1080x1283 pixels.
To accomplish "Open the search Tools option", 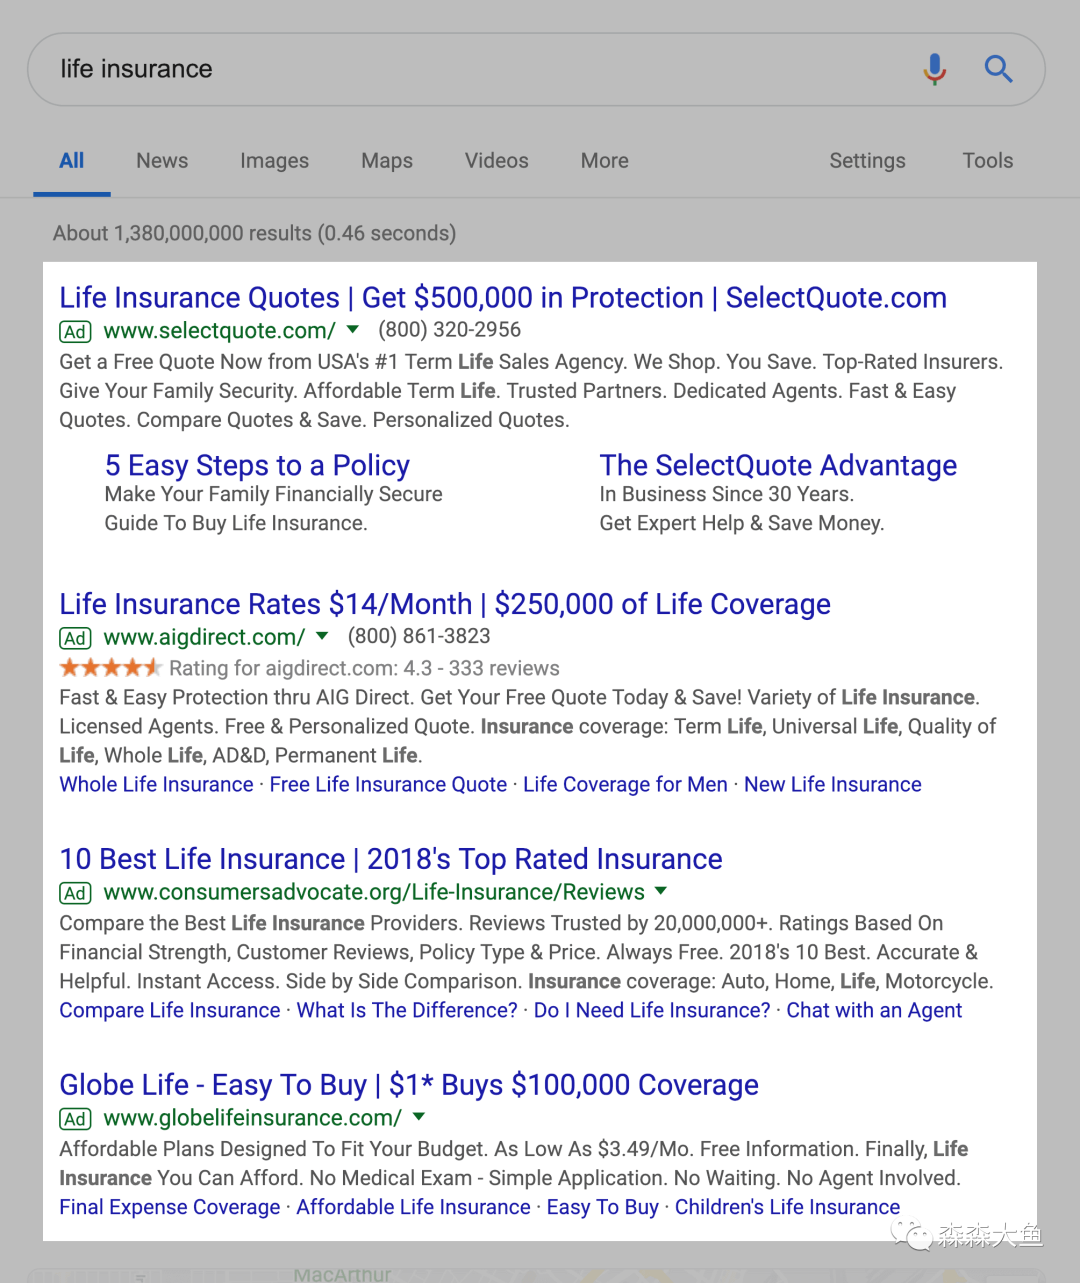I will (x=987, y=161).
